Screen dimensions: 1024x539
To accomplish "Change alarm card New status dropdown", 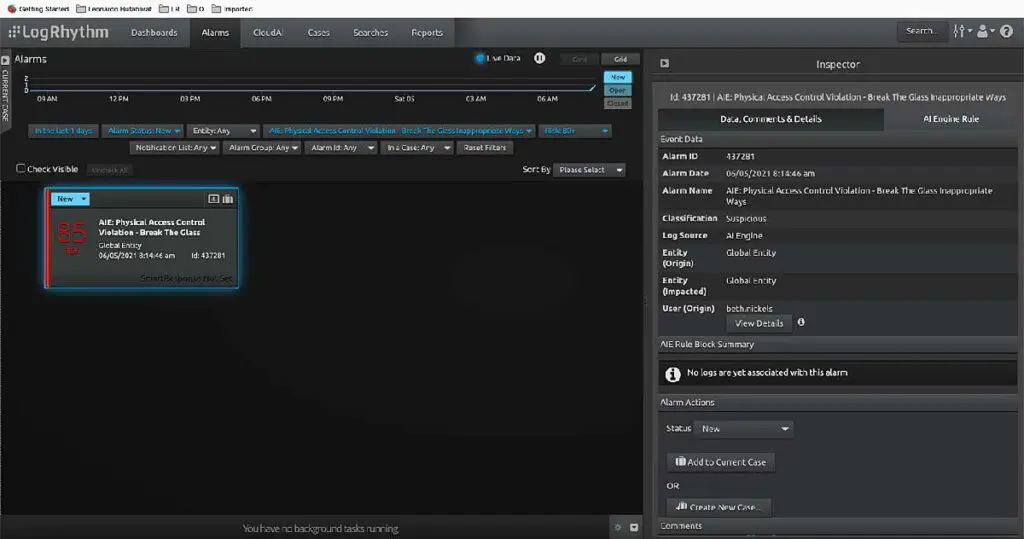I will coord(71,199).
